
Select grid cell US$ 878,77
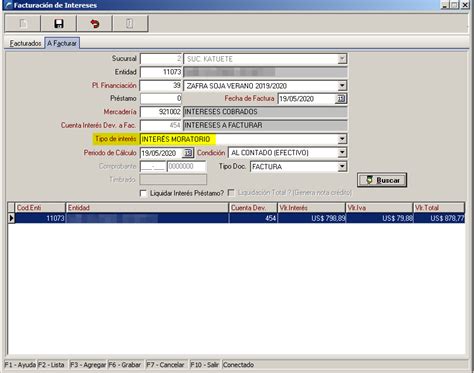pyautogui.click(x=439, y=218)
